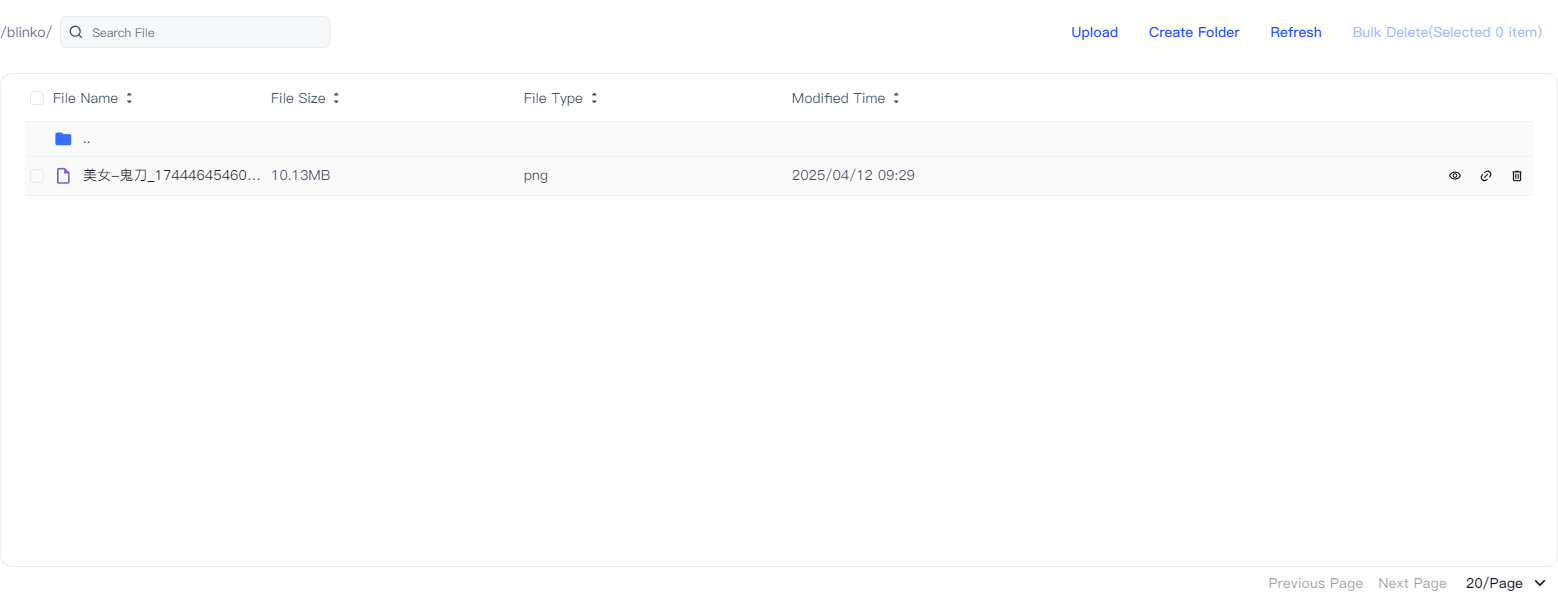
Task: Click Bulk Delete selected items
Action: coord(1447,32)
